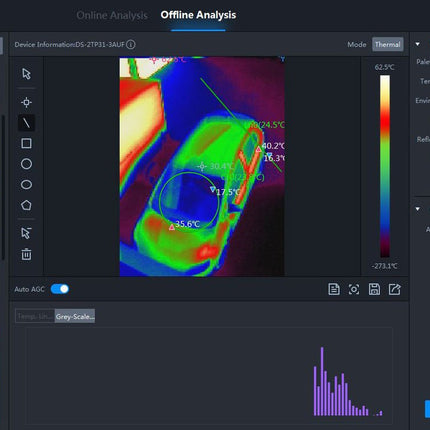This screenshot has width=430, height=430.
Task: Select the point measurement crosshair tool
Action: tap(26, 102)
